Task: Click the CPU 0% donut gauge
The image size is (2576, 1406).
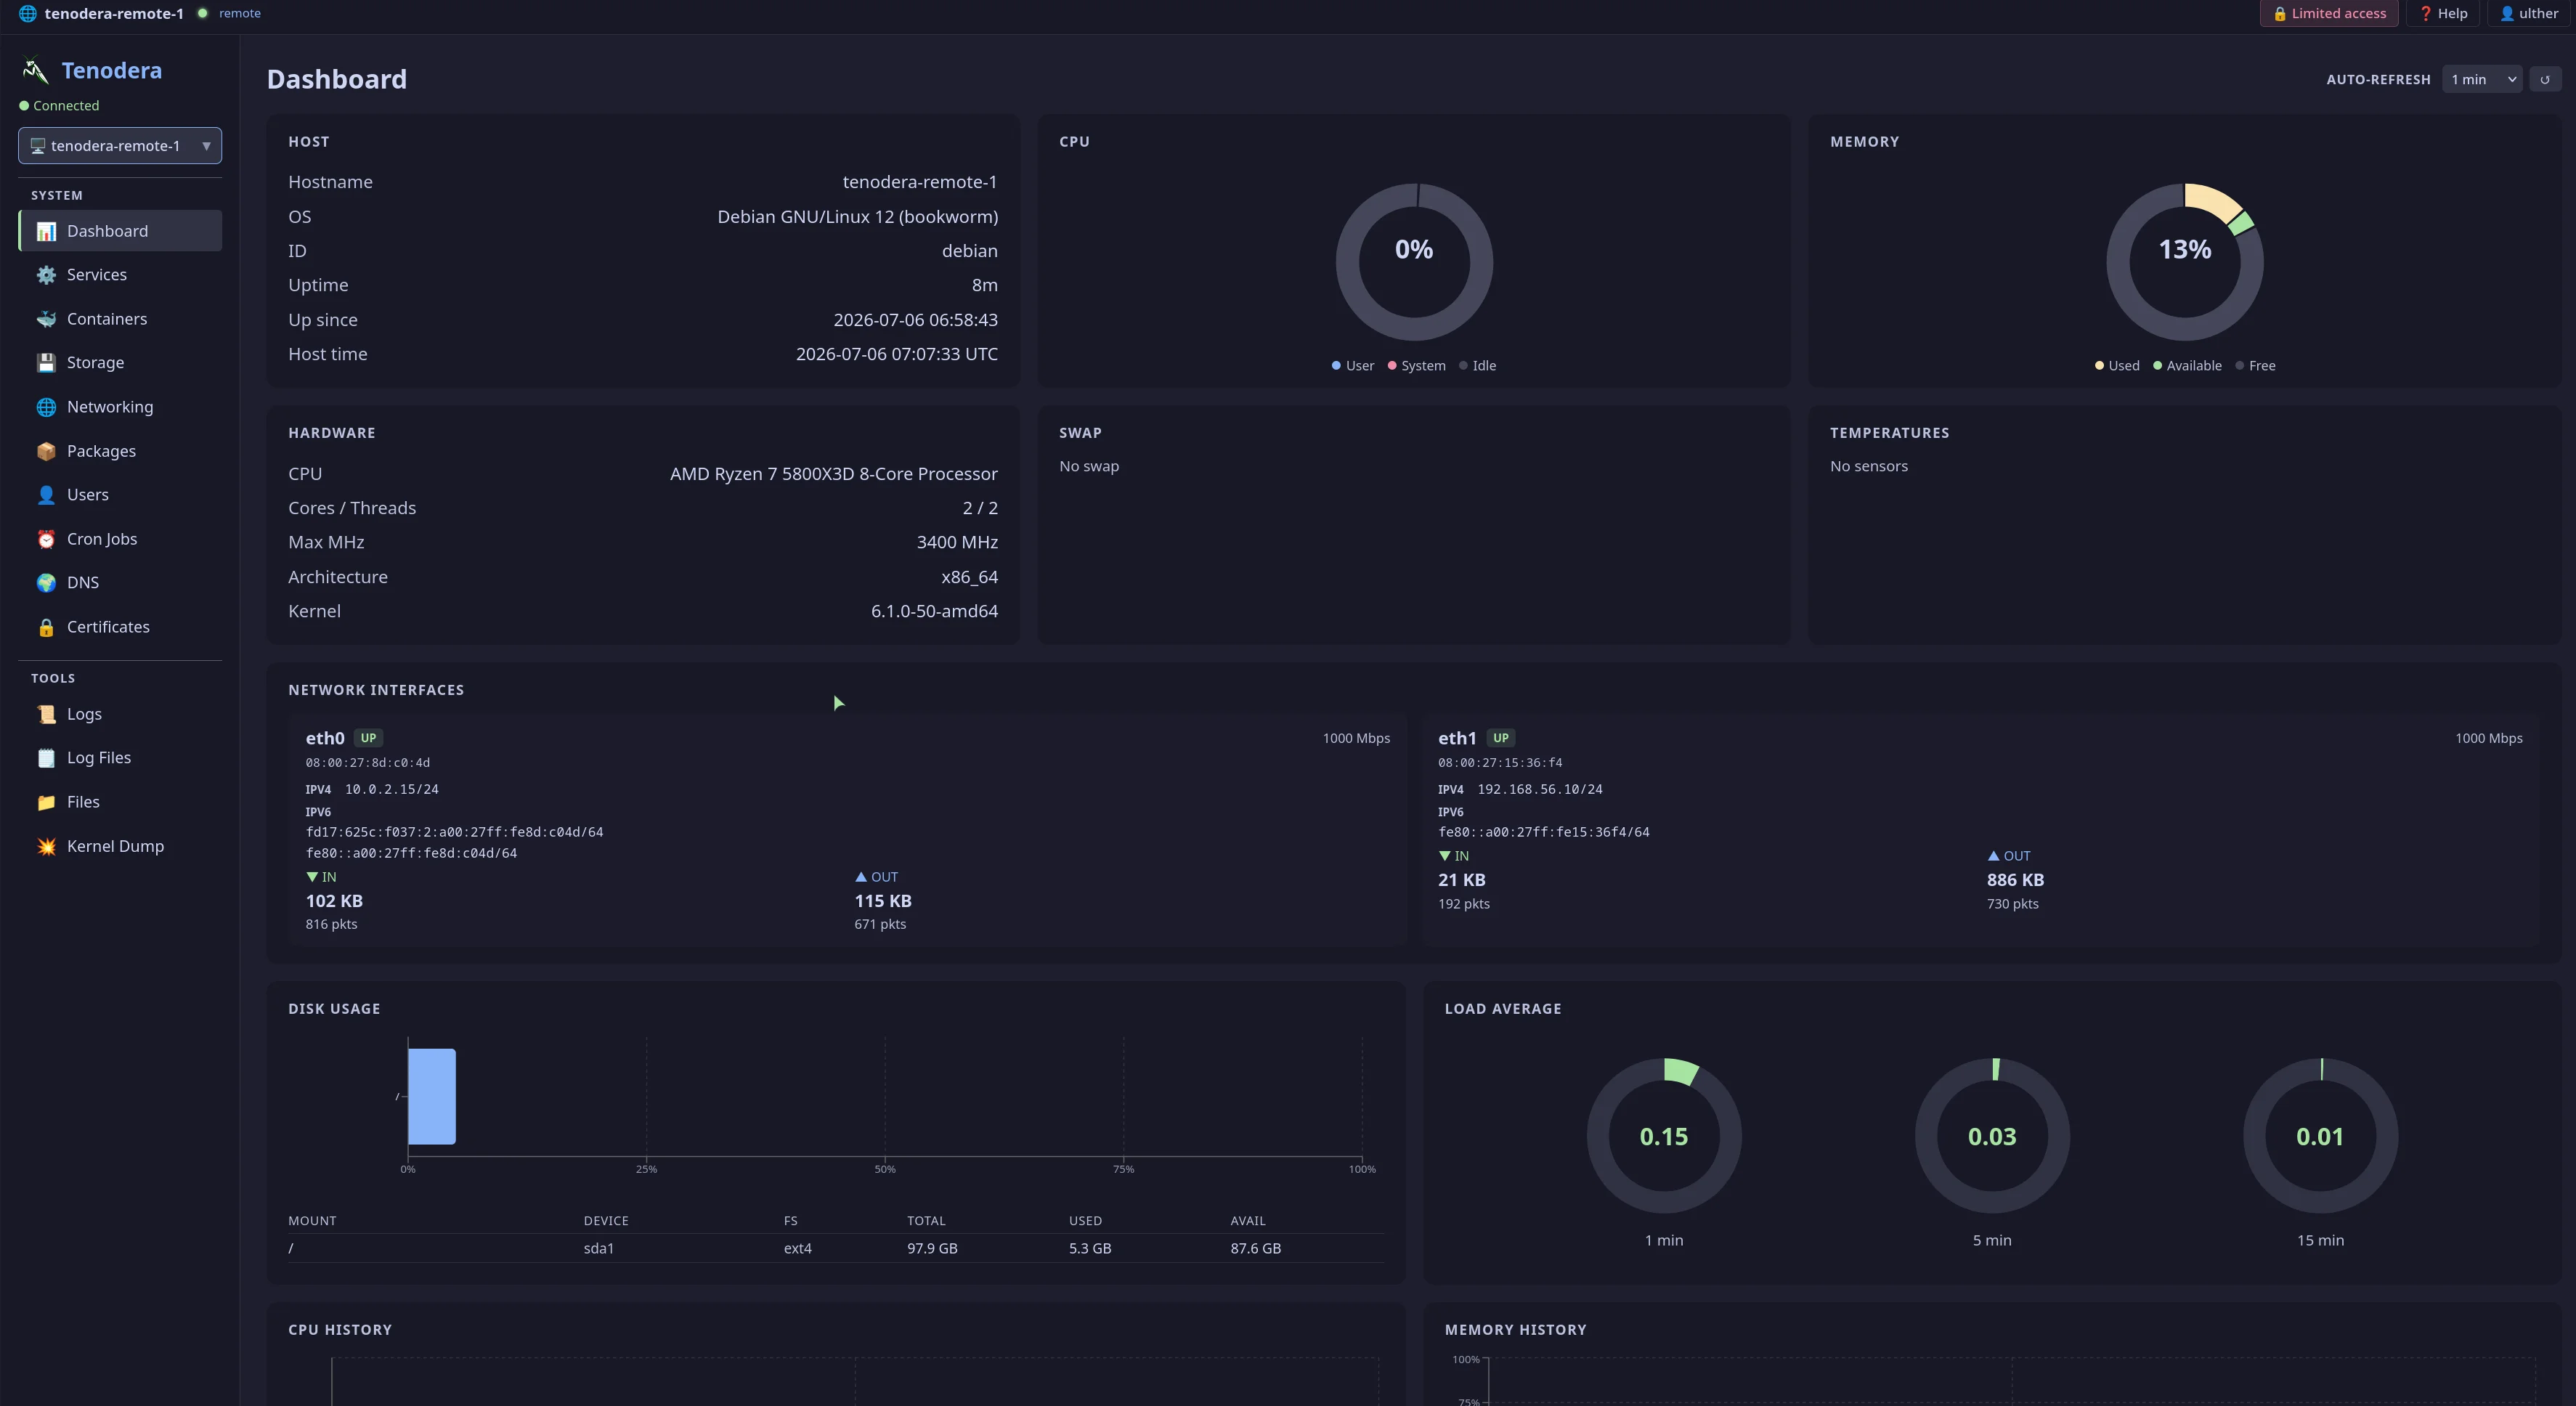Action: pos(1414,262)
